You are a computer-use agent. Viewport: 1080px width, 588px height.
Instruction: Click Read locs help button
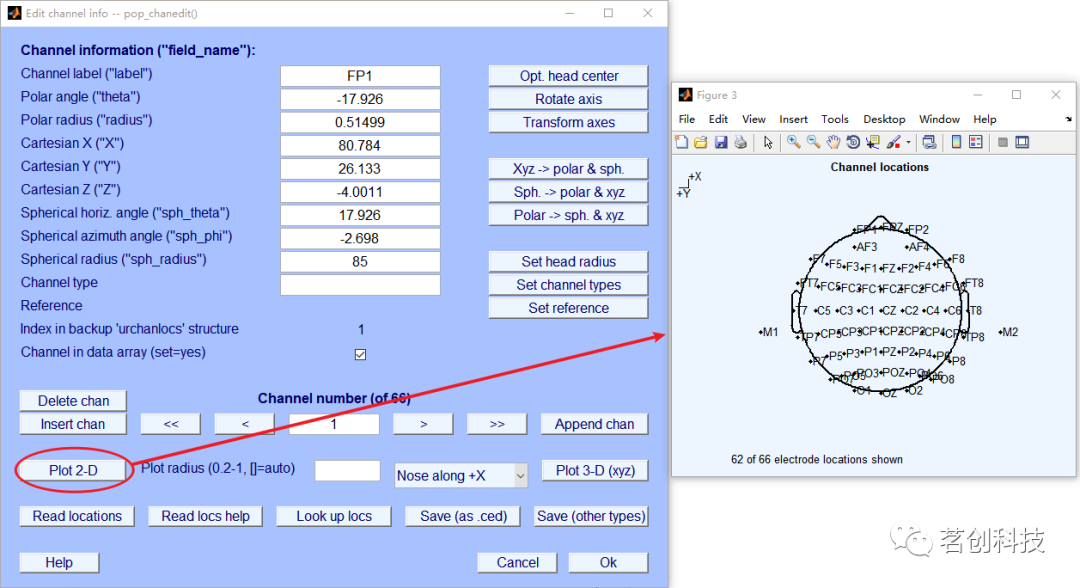[x=205, y=516]
